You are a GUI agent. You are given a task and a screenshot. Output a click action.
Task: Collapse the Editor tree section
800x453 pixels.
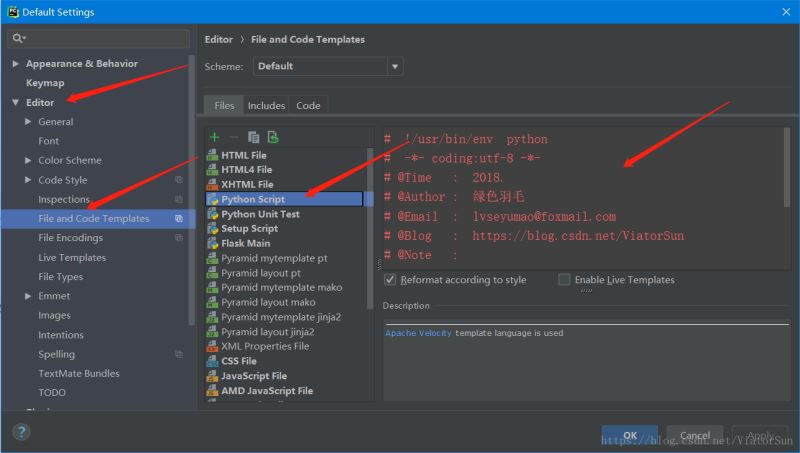16,103
